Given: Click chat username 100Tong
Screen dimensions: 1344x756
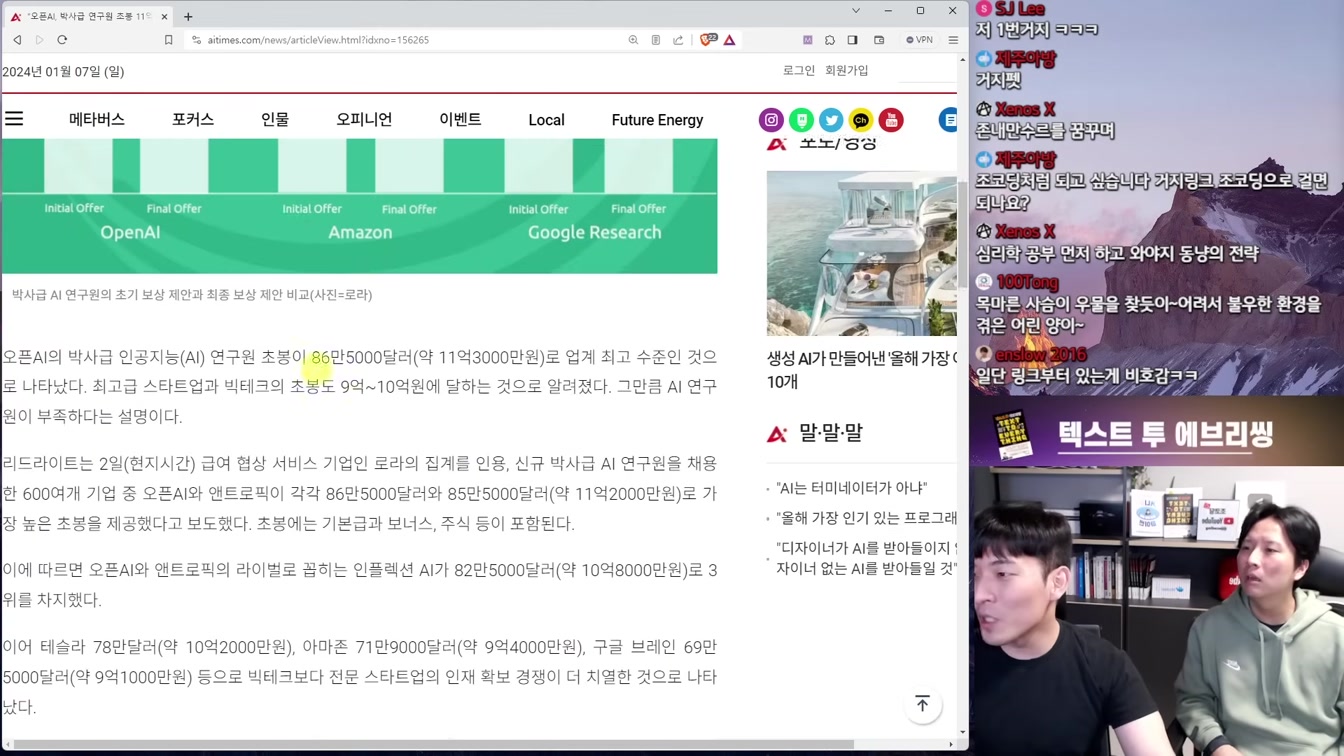Looking at the screenshot, I should tap(1027, 282).
